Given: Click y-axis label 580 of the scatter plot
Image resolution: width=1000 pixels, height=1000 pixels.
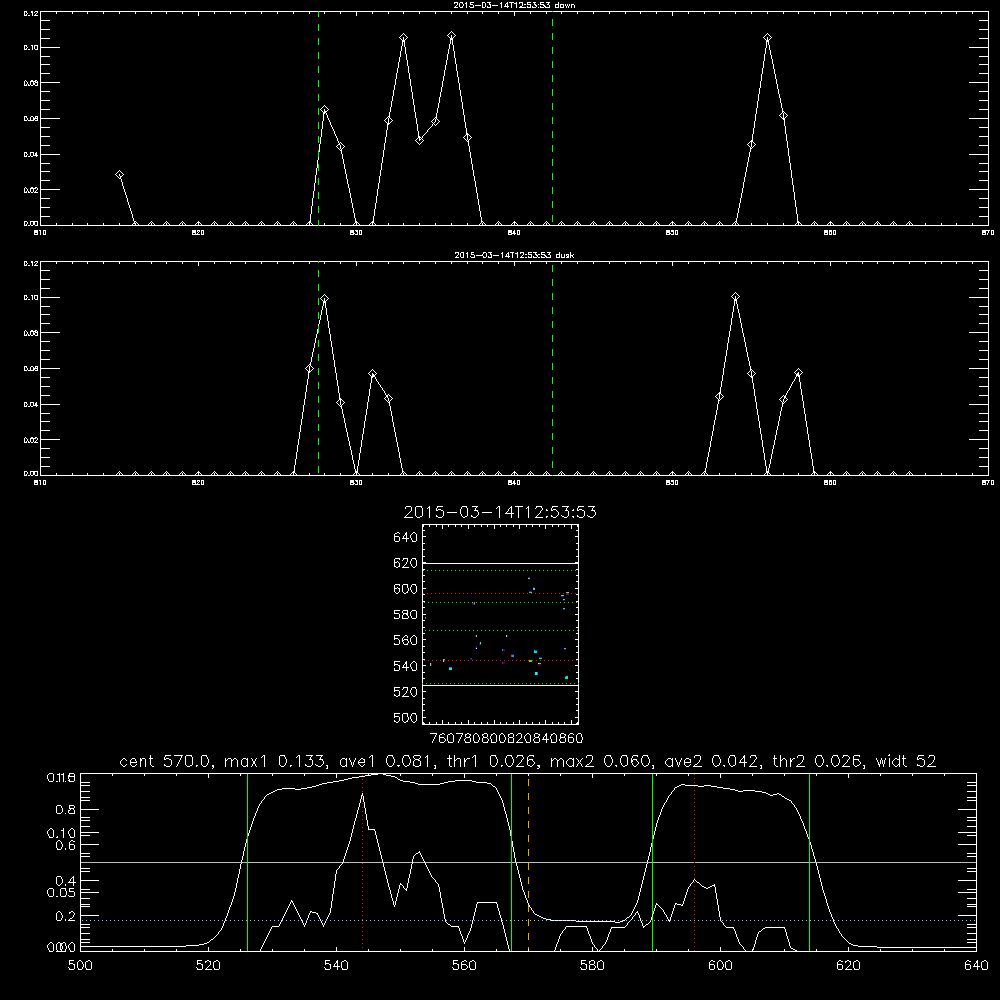Looking at the screenshot, I should [x=406, y=615].
